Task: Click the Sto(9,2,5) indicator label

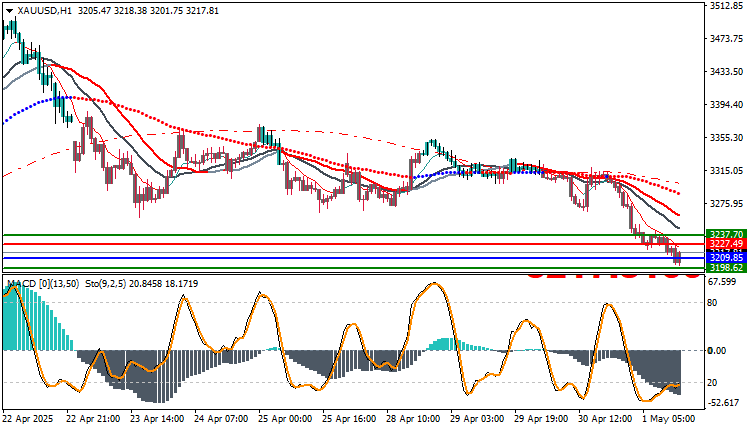Action: [105, 284]
